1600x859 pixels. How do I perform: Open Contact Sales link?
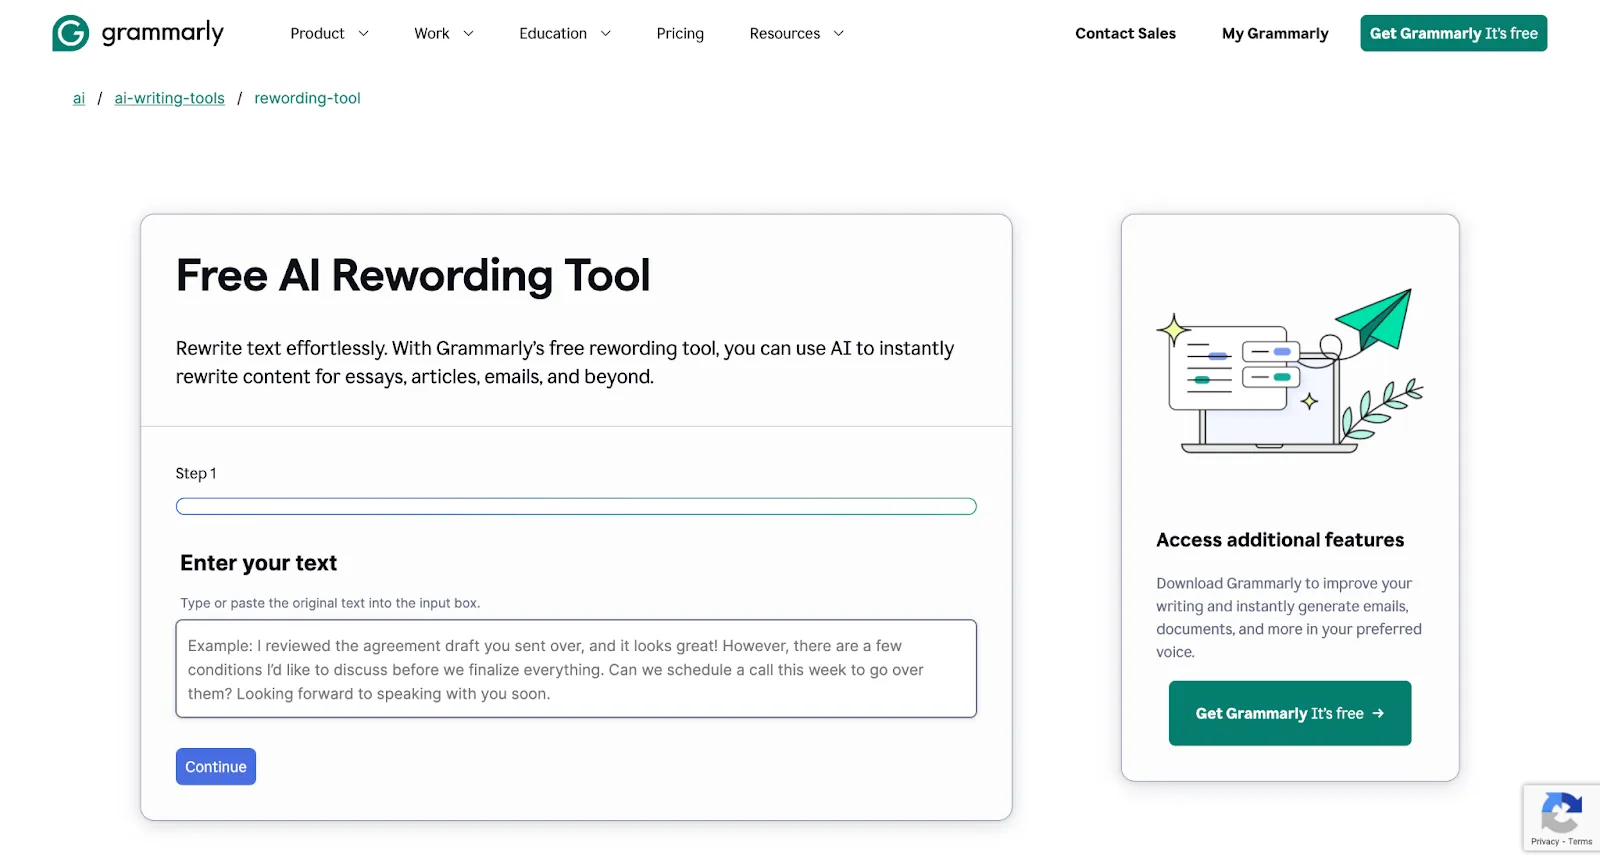pos(1125,33)
